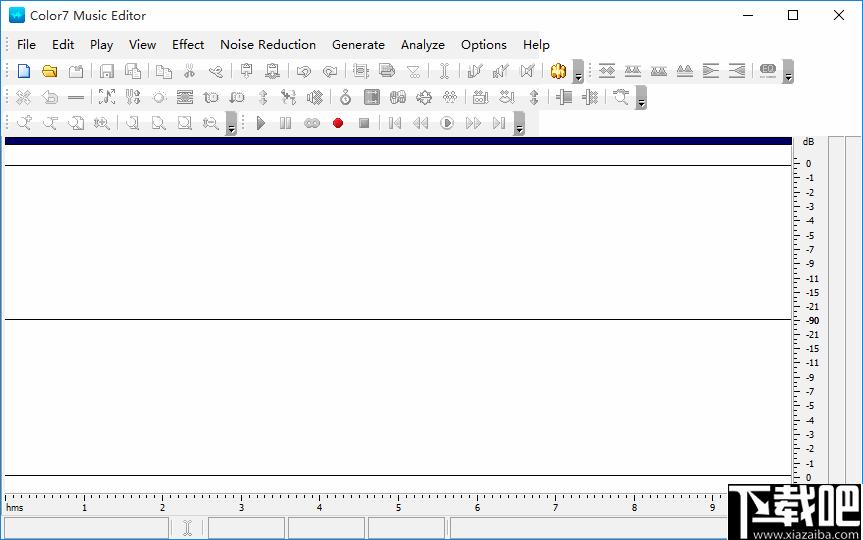Zoom in with the plus magnifier icon
Screen dimensions: 863x540
tap(24, 123)
